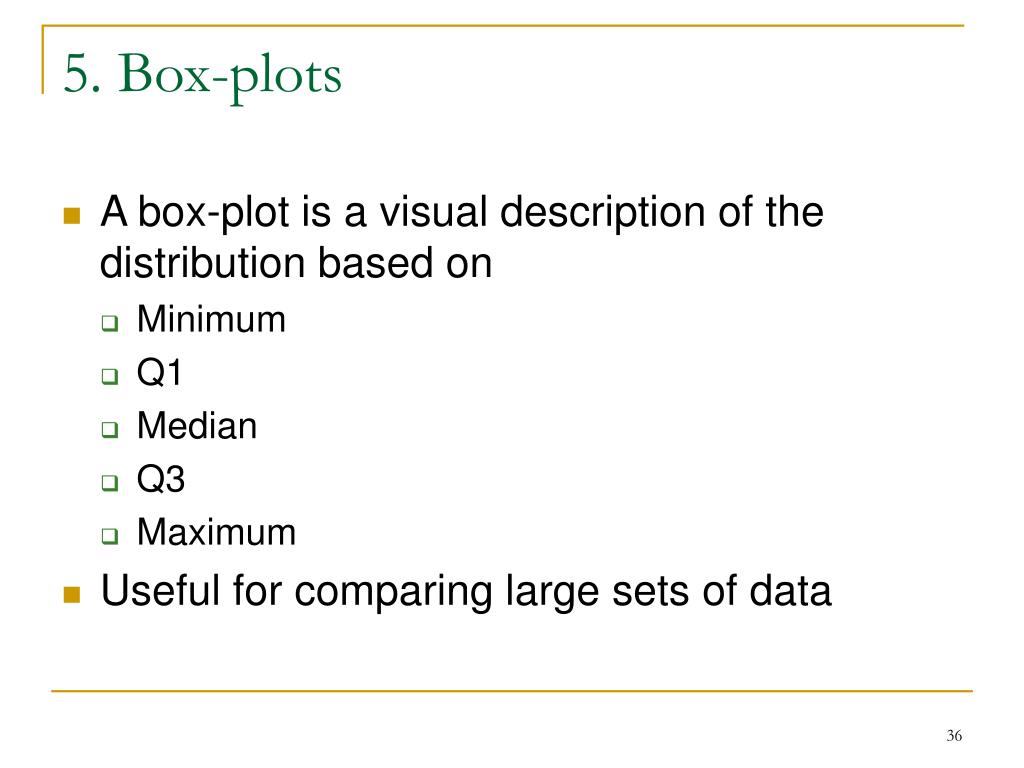Click the square bullet next to Minimum
The image size is (1024, 768).
(x=110, y=323)
